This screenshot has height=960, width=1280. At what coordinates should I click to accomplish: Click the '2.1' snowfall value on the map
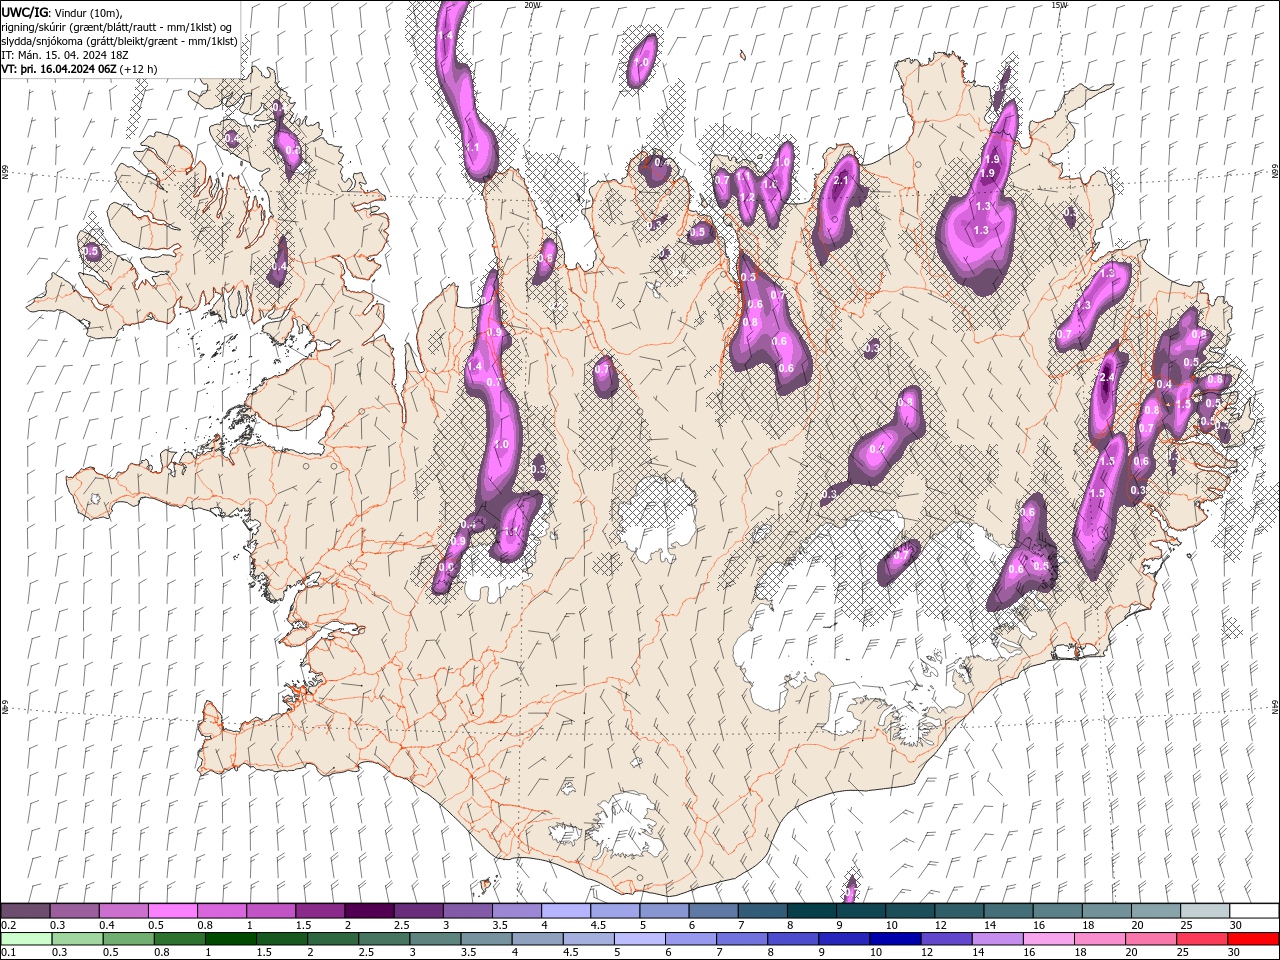(840, 181)
